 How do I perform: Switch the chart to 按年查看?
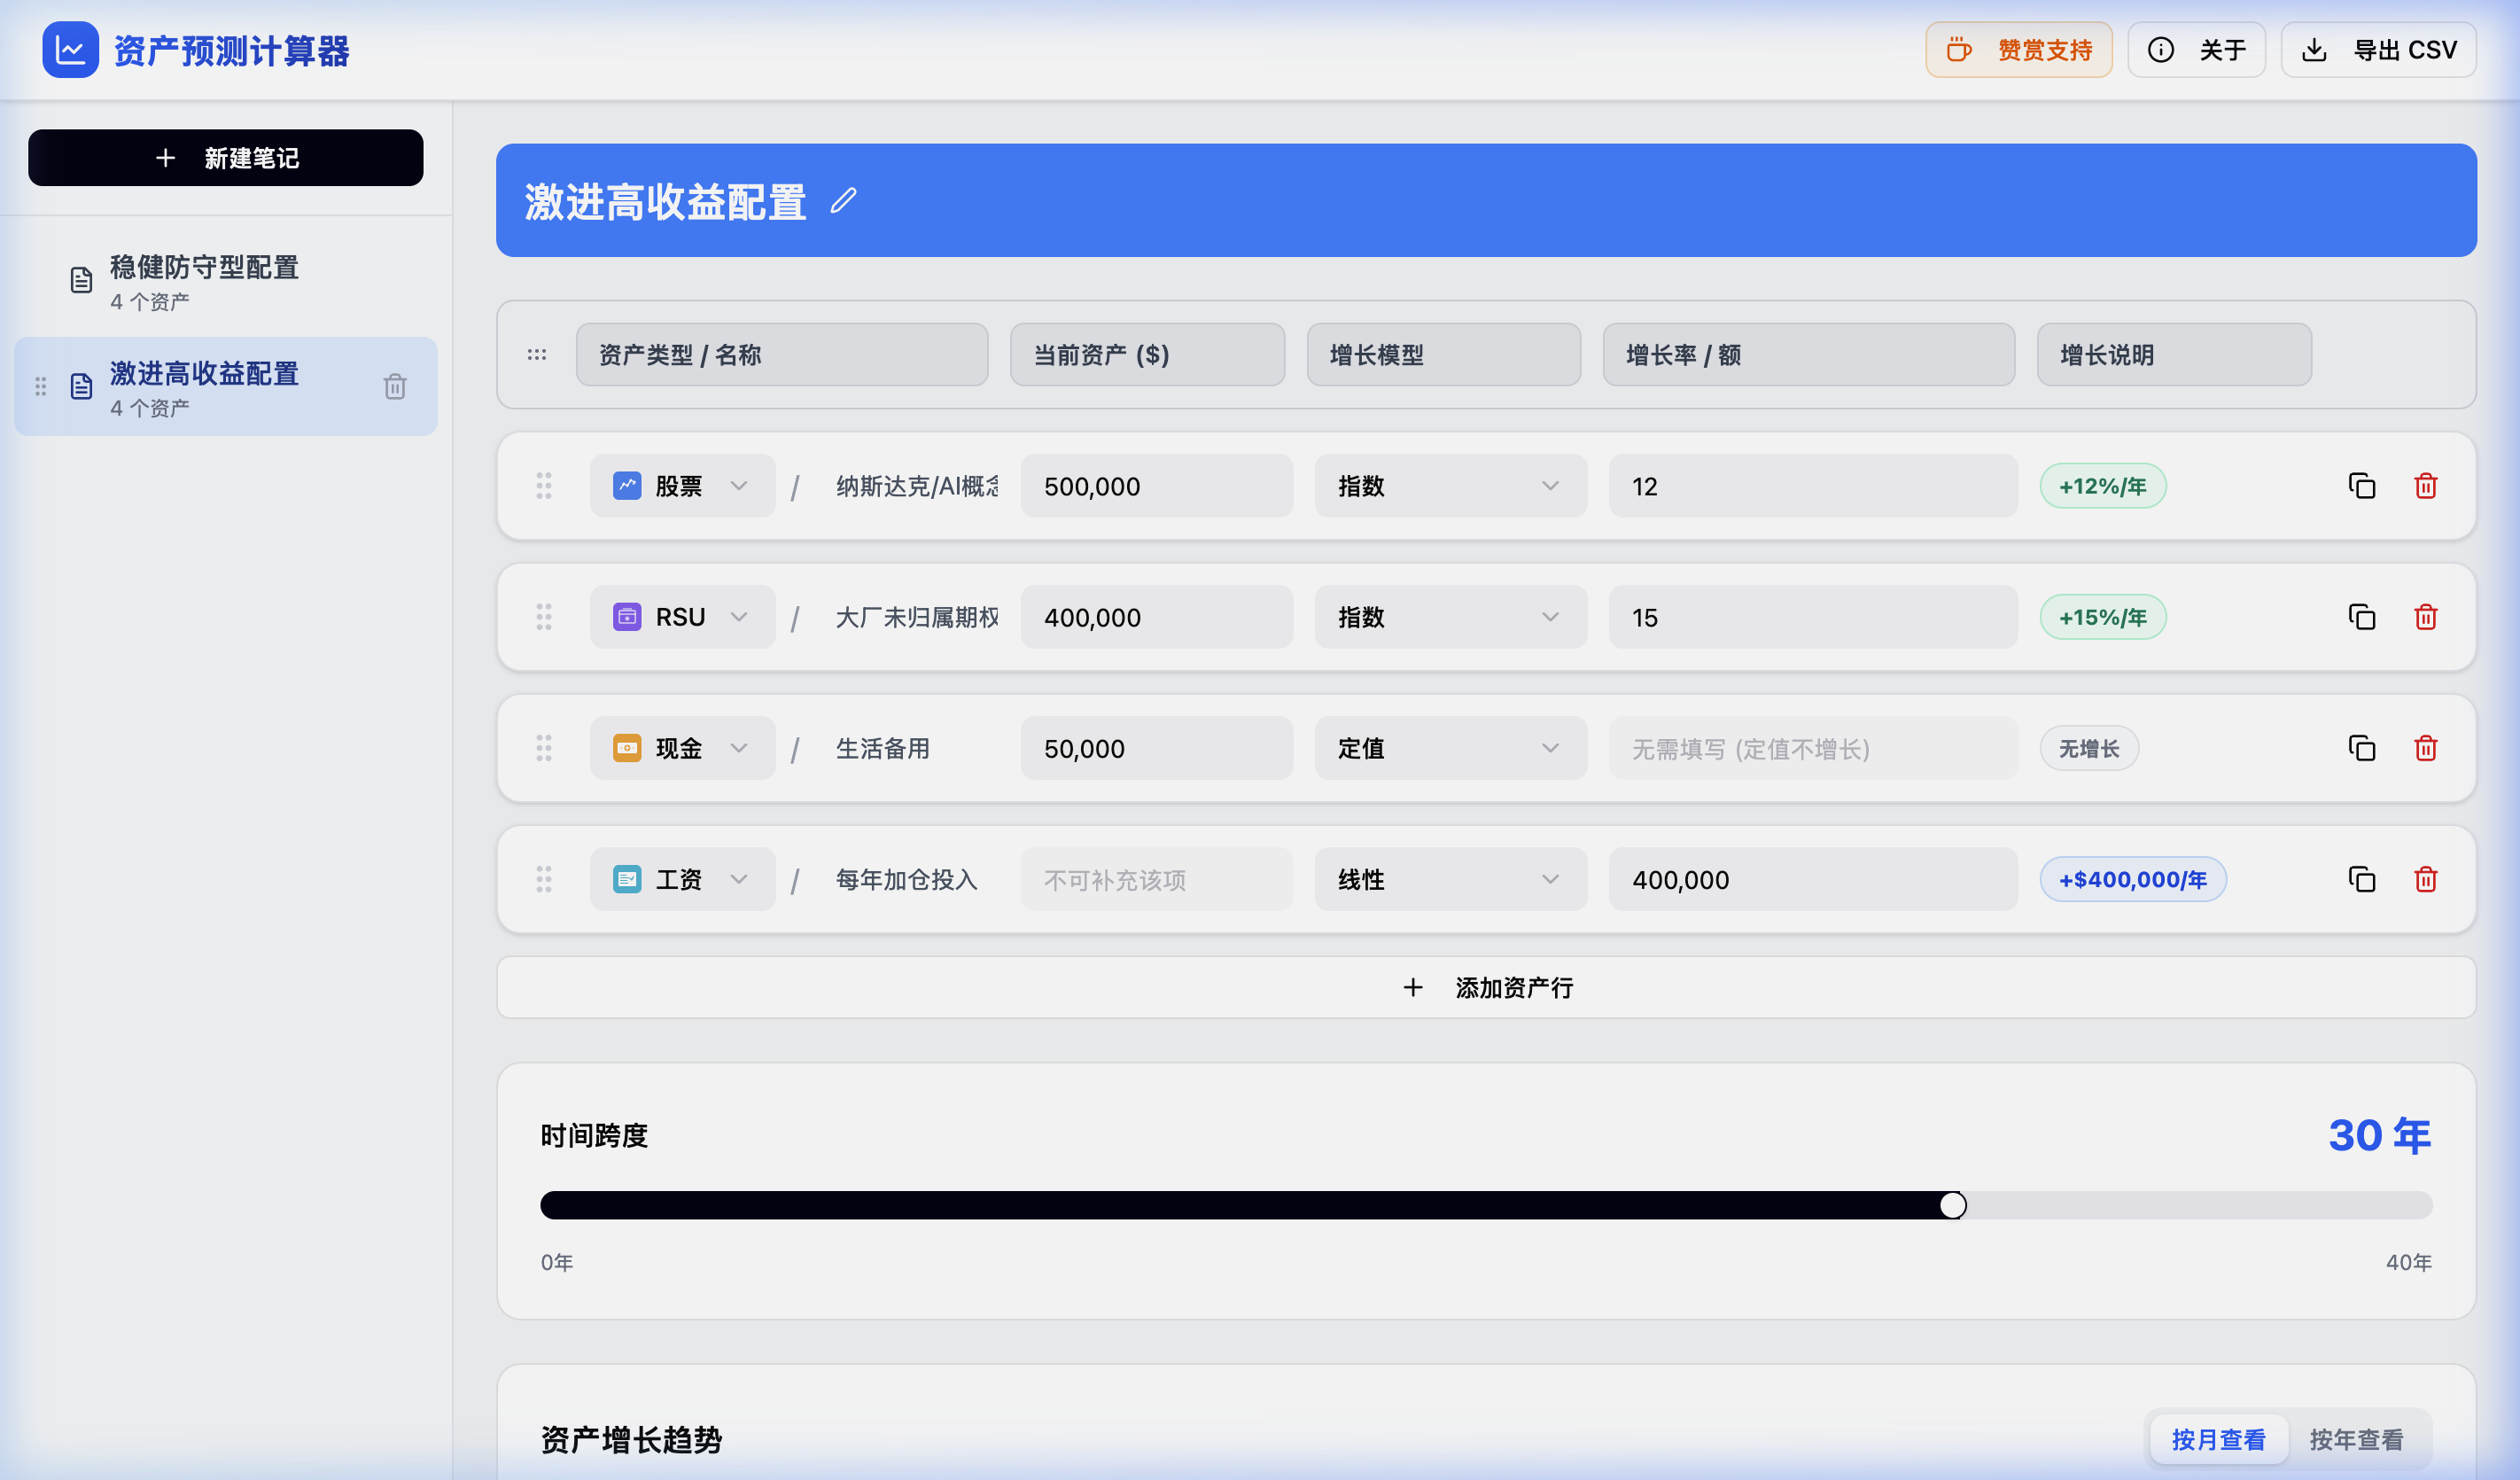point(2355,1439)
